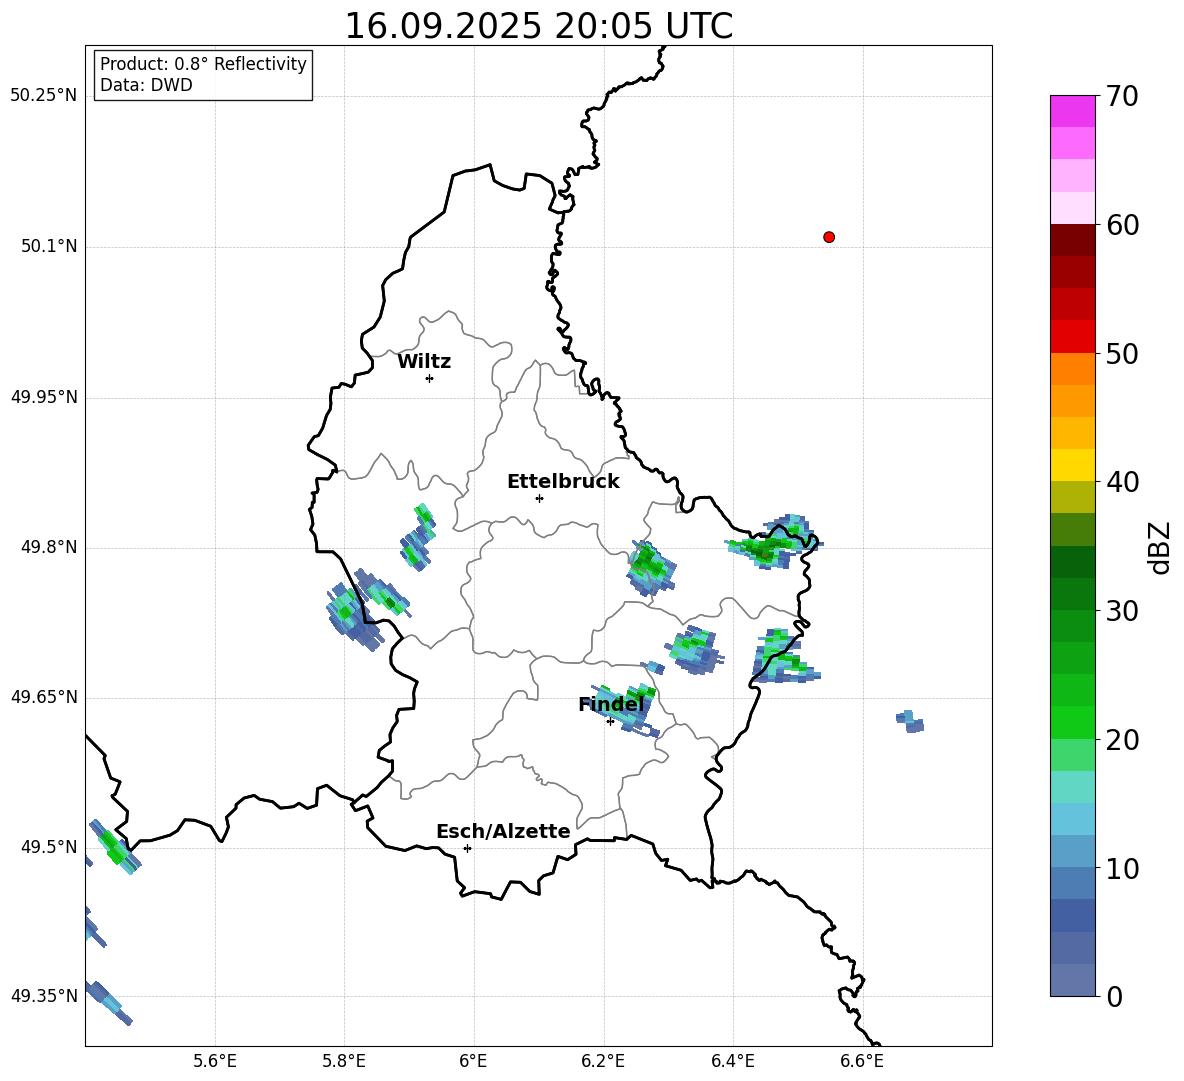
Task: Click the Findel station cross marker
Action: point(610,721)
